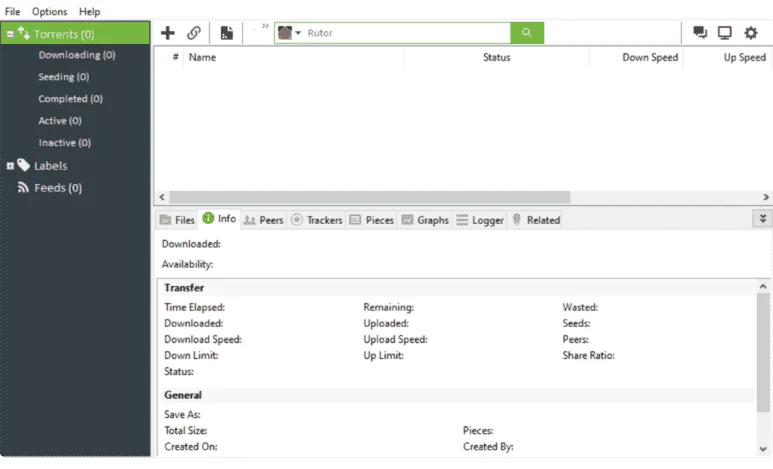Show Downloading (0) torrents
This screenshot has height=469, width=773.
[77, 55]
